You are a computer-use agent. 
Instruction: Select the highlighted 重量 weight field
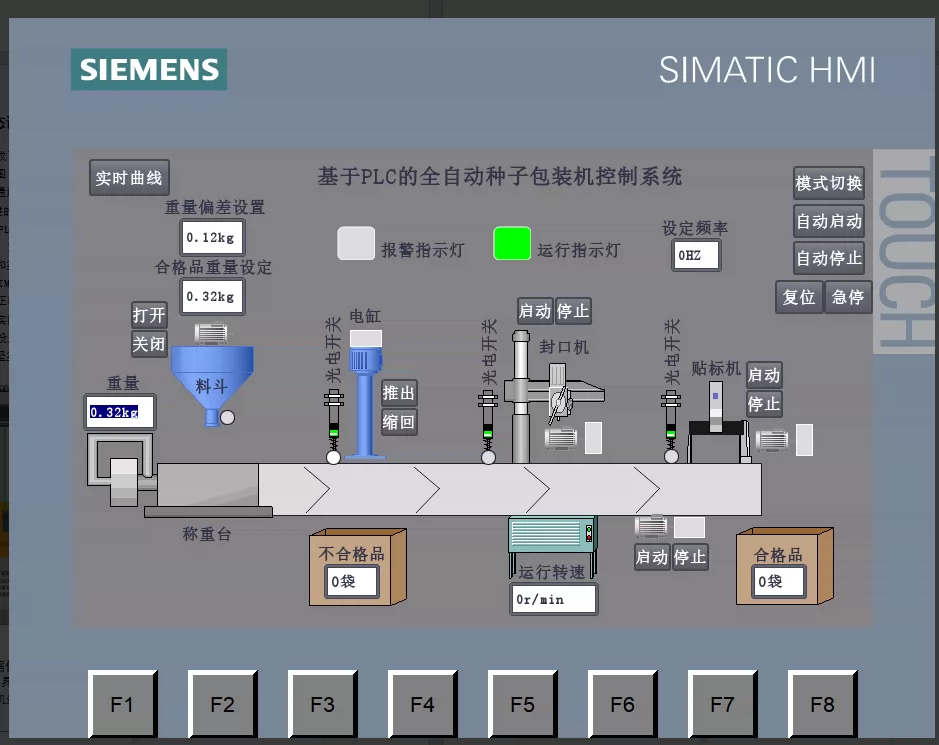click(120, 412)
